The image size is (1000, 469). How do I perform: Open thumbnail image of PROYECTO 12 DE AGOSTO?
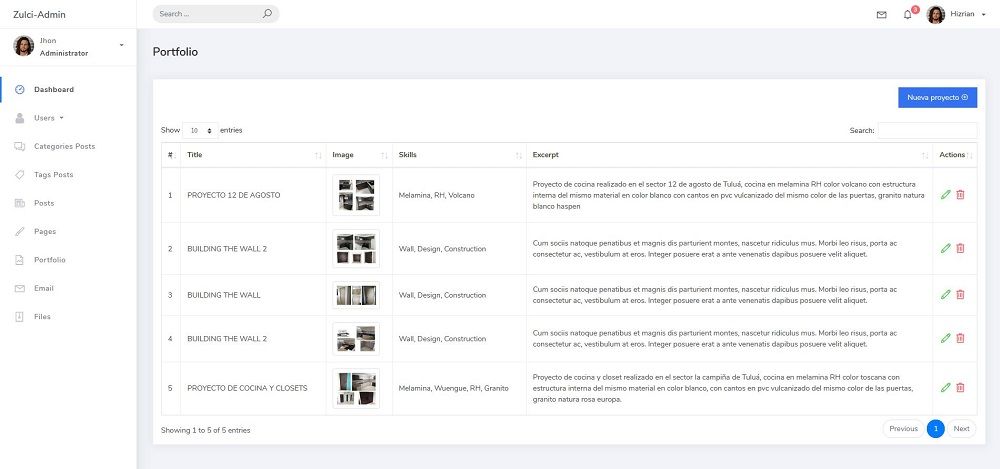coord(356,194)
